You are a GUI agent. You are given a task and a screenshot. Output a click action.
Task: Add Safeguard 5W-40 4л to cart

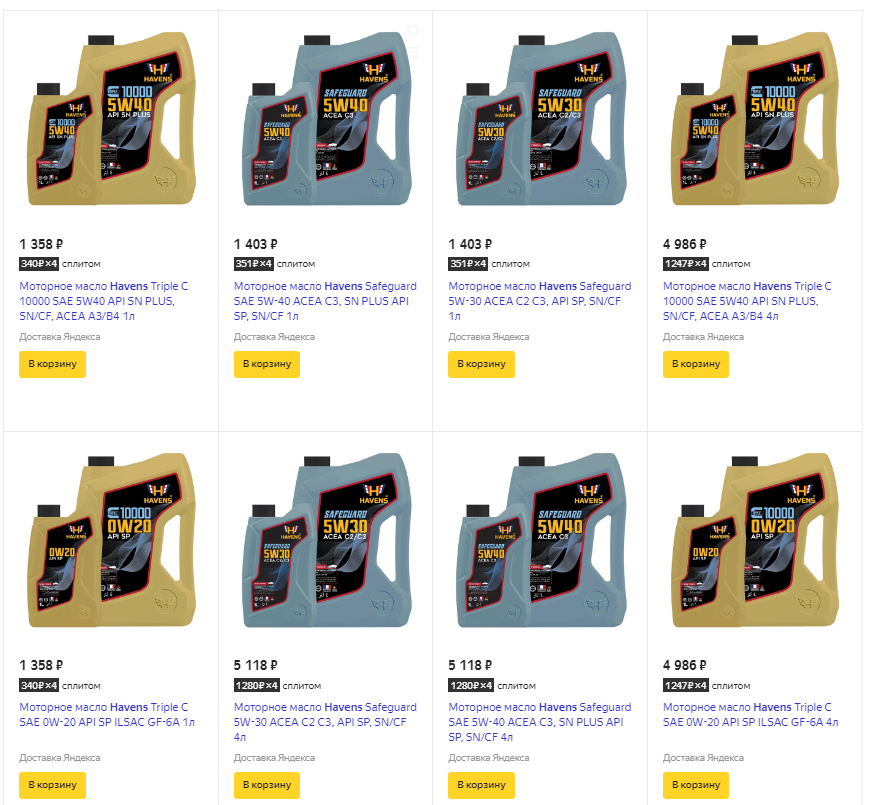[481, 785]
